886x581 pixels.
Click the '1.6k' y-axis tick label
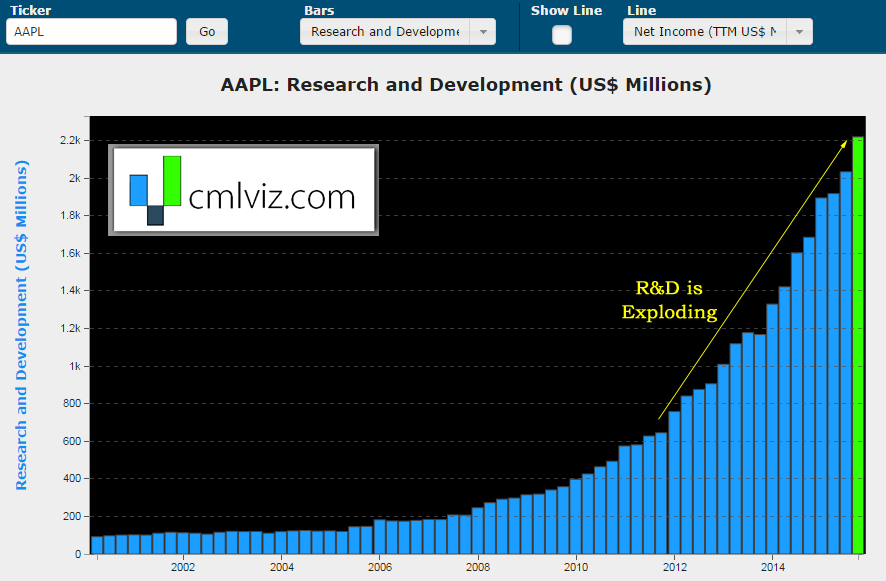[x=71, y=253]
